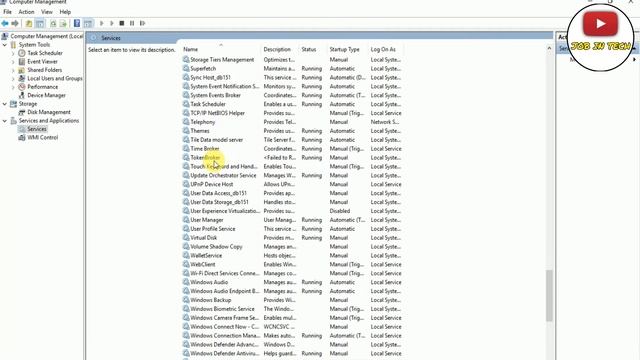The image size is (640, 360).
Task: Toggle the Show/Hide Action Pane icon
Action: pyautogui.click(x=88, y=23)
